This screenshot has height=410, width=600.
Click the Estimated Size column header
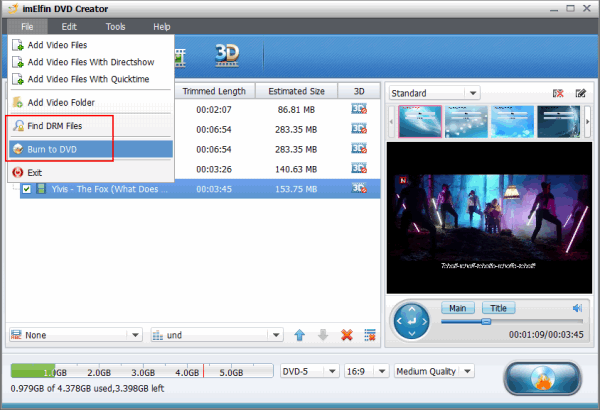click(297, 91)
